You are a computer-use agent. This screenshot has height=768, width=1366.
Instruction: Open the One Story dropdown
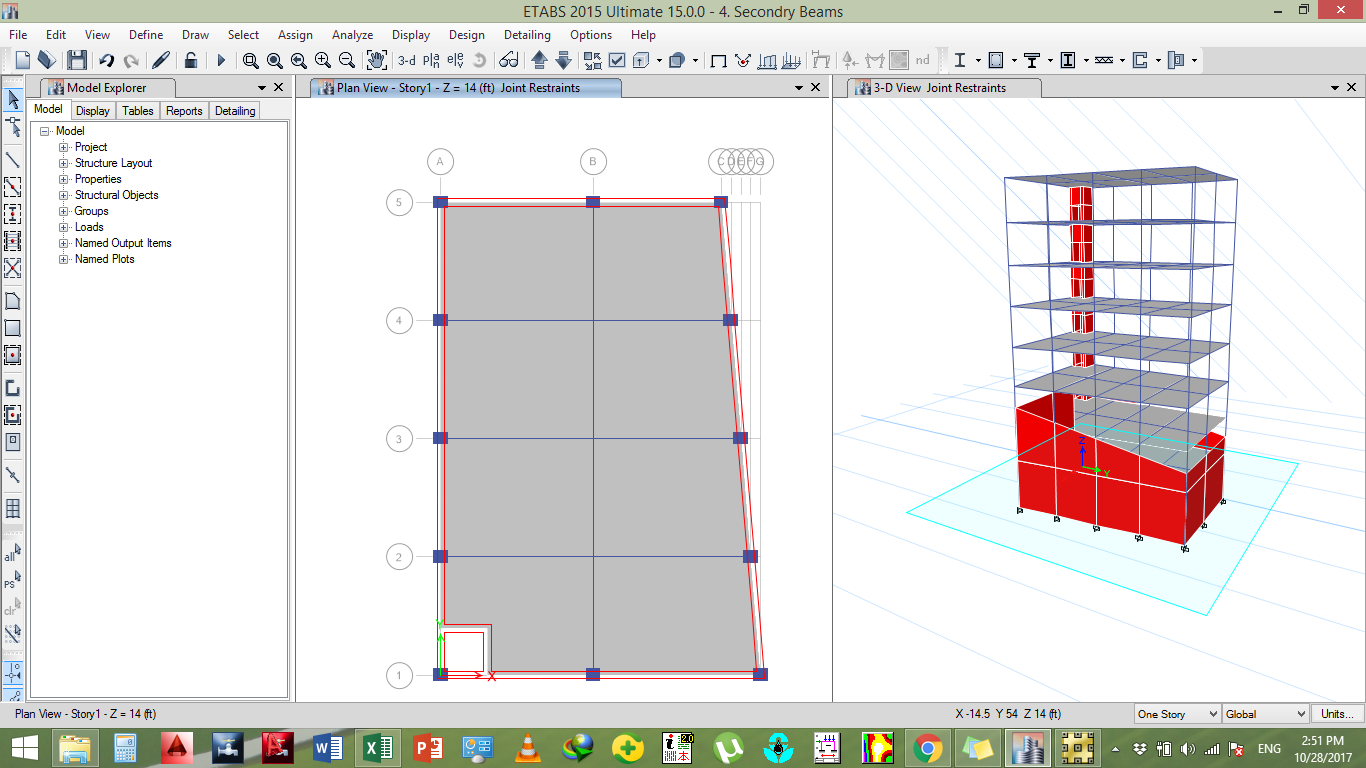pos(1177,714)
